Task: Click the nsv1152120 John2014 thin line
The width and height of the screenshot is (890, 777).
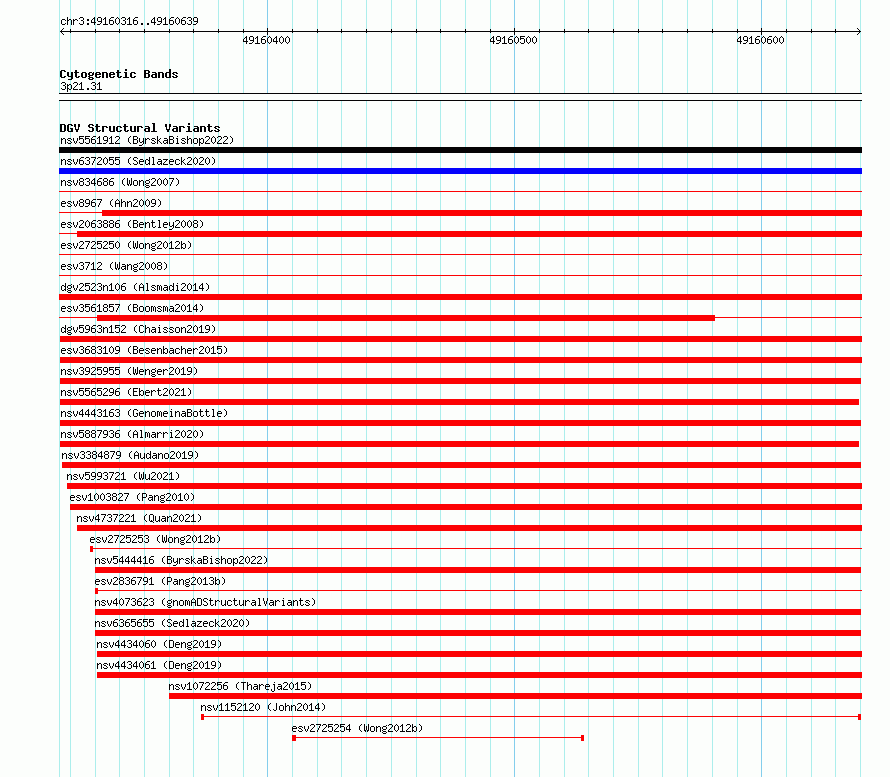Action: tap(531, 717)
